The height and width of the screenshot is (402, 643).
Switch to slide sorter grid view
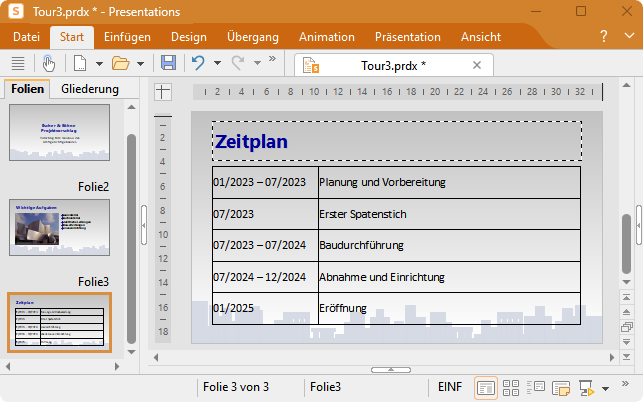click(x=511, y=387)
